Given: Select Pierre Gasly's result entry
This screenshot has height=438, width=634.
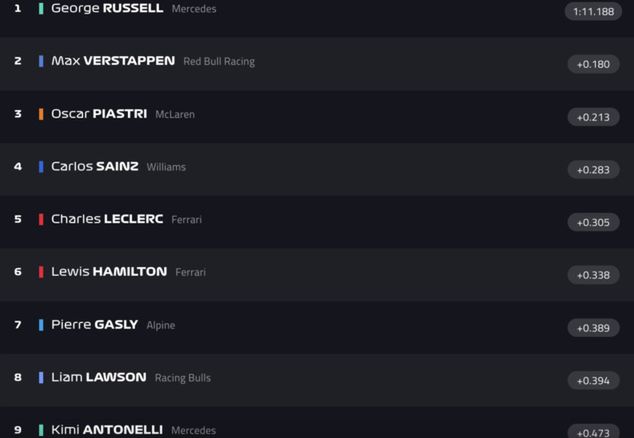Looking at the screenshot, I should point(95,325).
